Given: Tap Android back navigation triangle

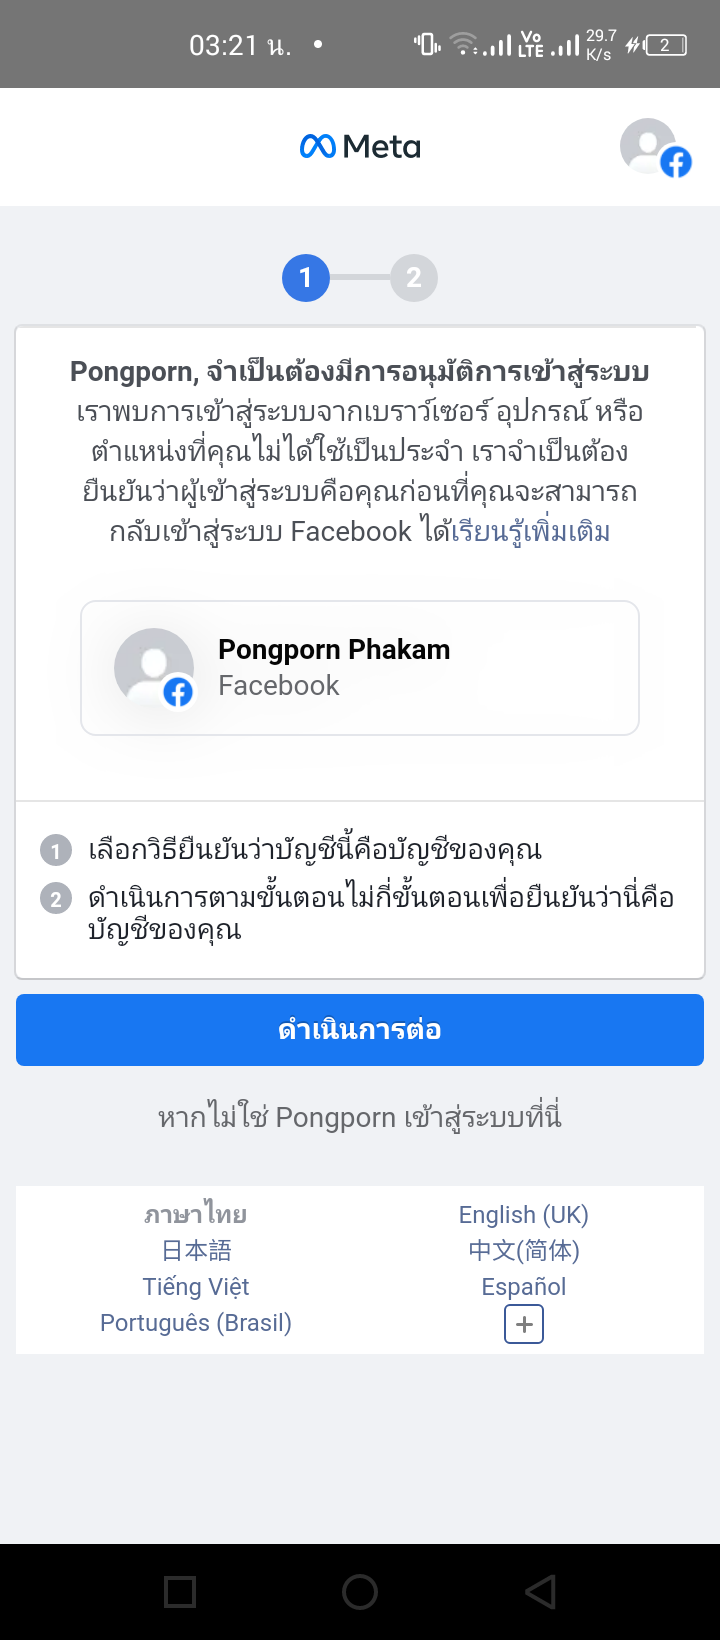Looking at the screenshot, I should 540,1591.
